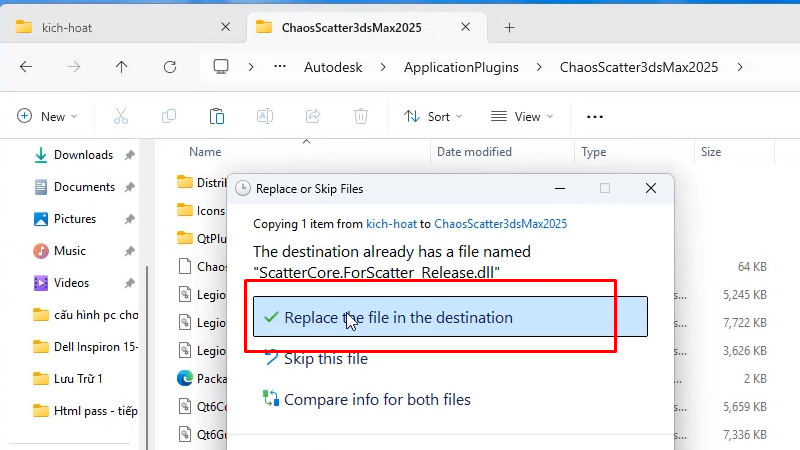
Task: Open the cấu hình pc folder in sidebar
Action: click(x=85, y=315)
